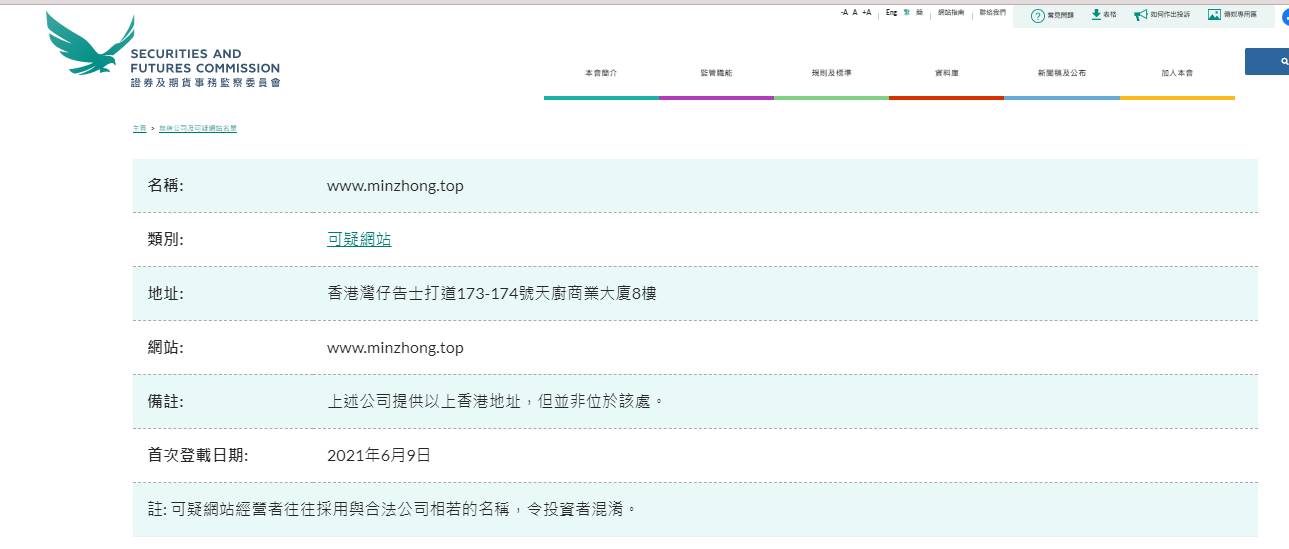Go to 主頁 in the breadcrumb
The width and height of the screenshot is (1289, 549).
pos(139,129)
